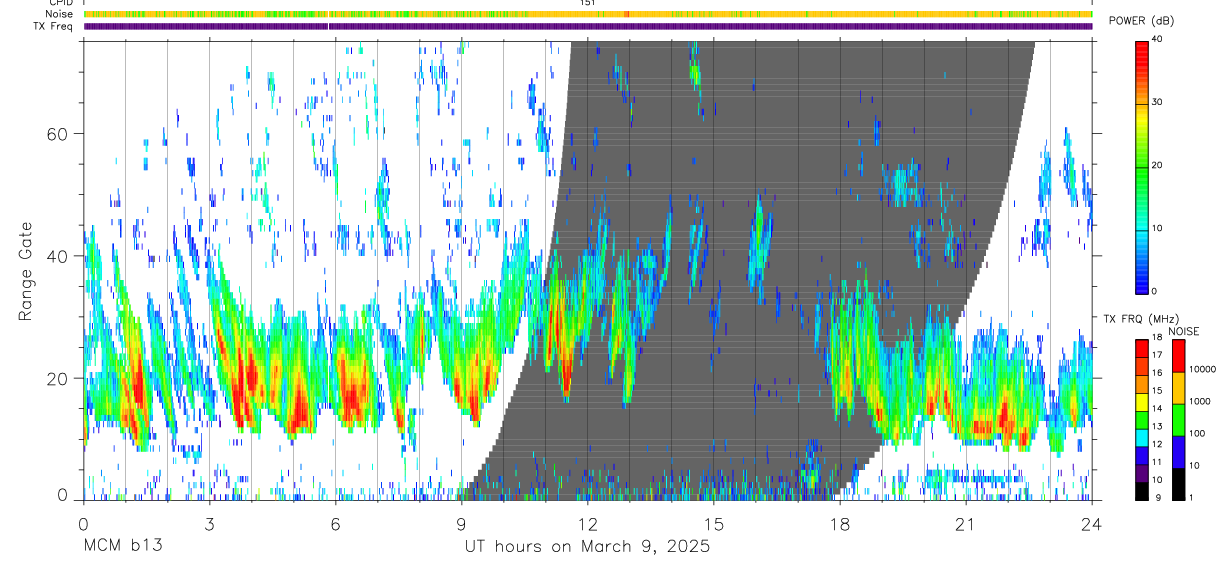Screen dimensions: 1228x567
Task: Click the '60' tick on Range Gate axis
Action: tap(60, 134)
